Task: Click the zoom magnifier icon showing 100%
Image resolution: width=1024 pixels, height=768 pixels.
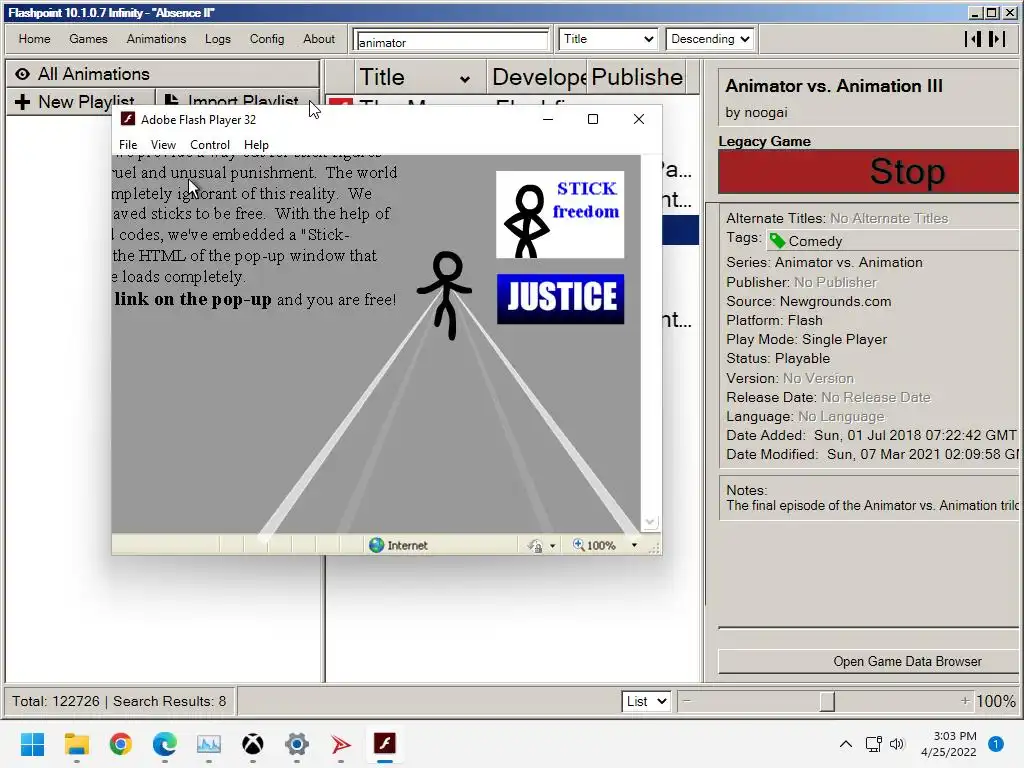Action: point(578,545)
